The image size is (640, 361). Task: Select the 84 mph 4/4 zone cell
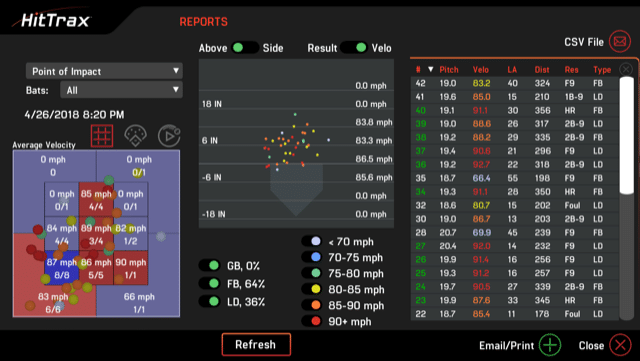click(x=62, y=234)
